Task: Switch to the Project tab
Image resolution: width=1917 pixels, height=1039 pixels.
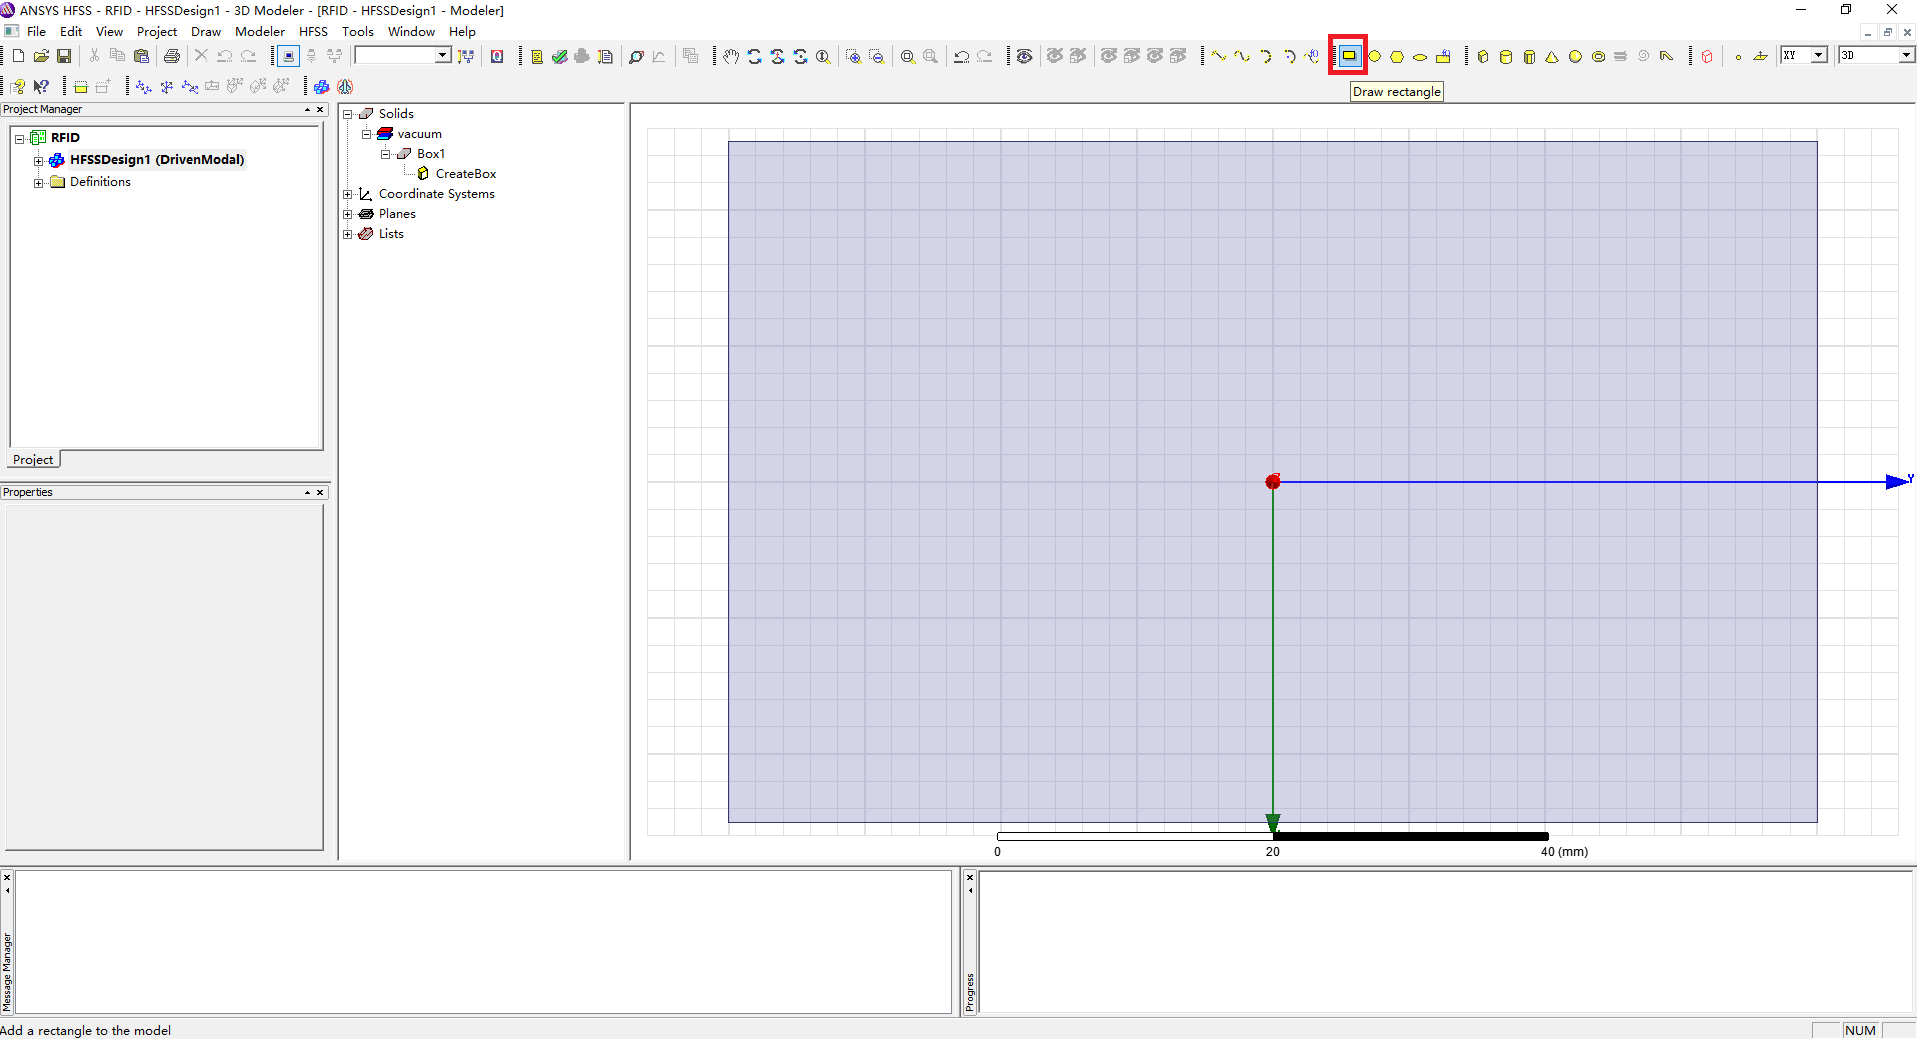Action: tap(33, 460)
